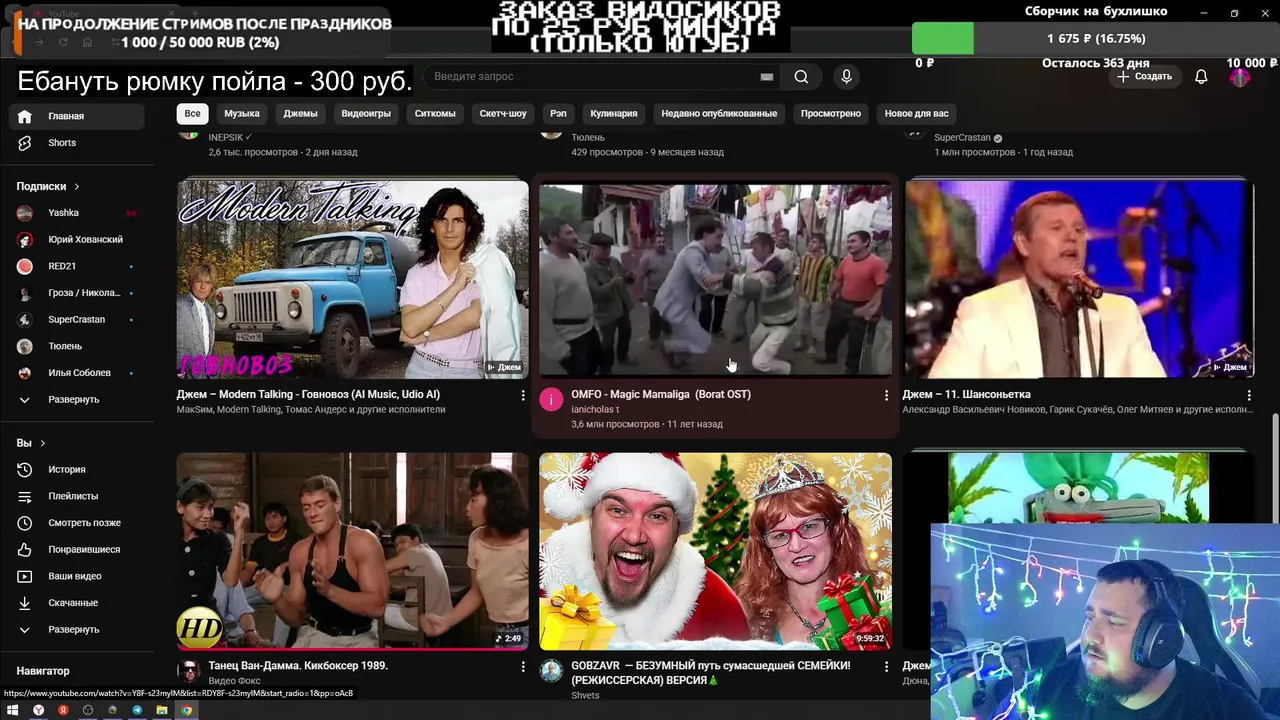Click the search magnifier button
1280x720 pixels.
point(801,77)
